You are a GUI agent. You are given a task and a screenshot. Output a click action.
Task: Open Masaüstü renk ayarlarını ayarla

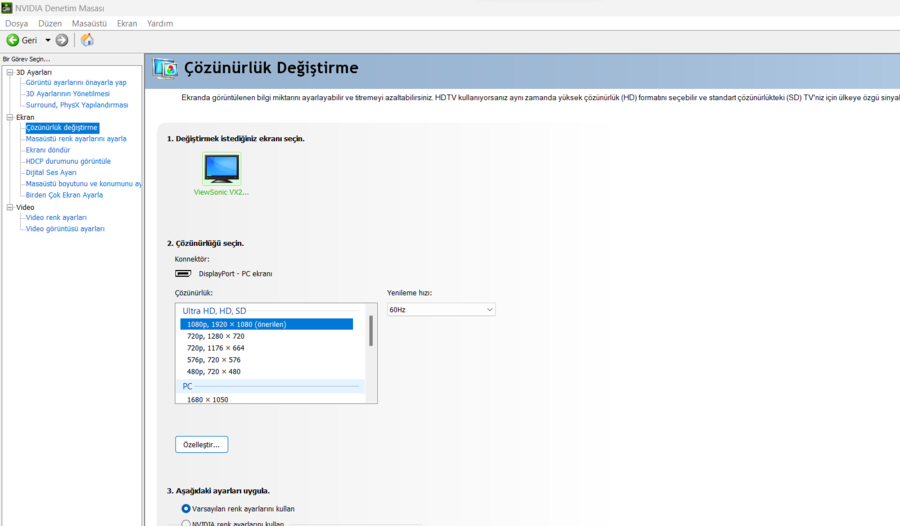click(76, 139)
